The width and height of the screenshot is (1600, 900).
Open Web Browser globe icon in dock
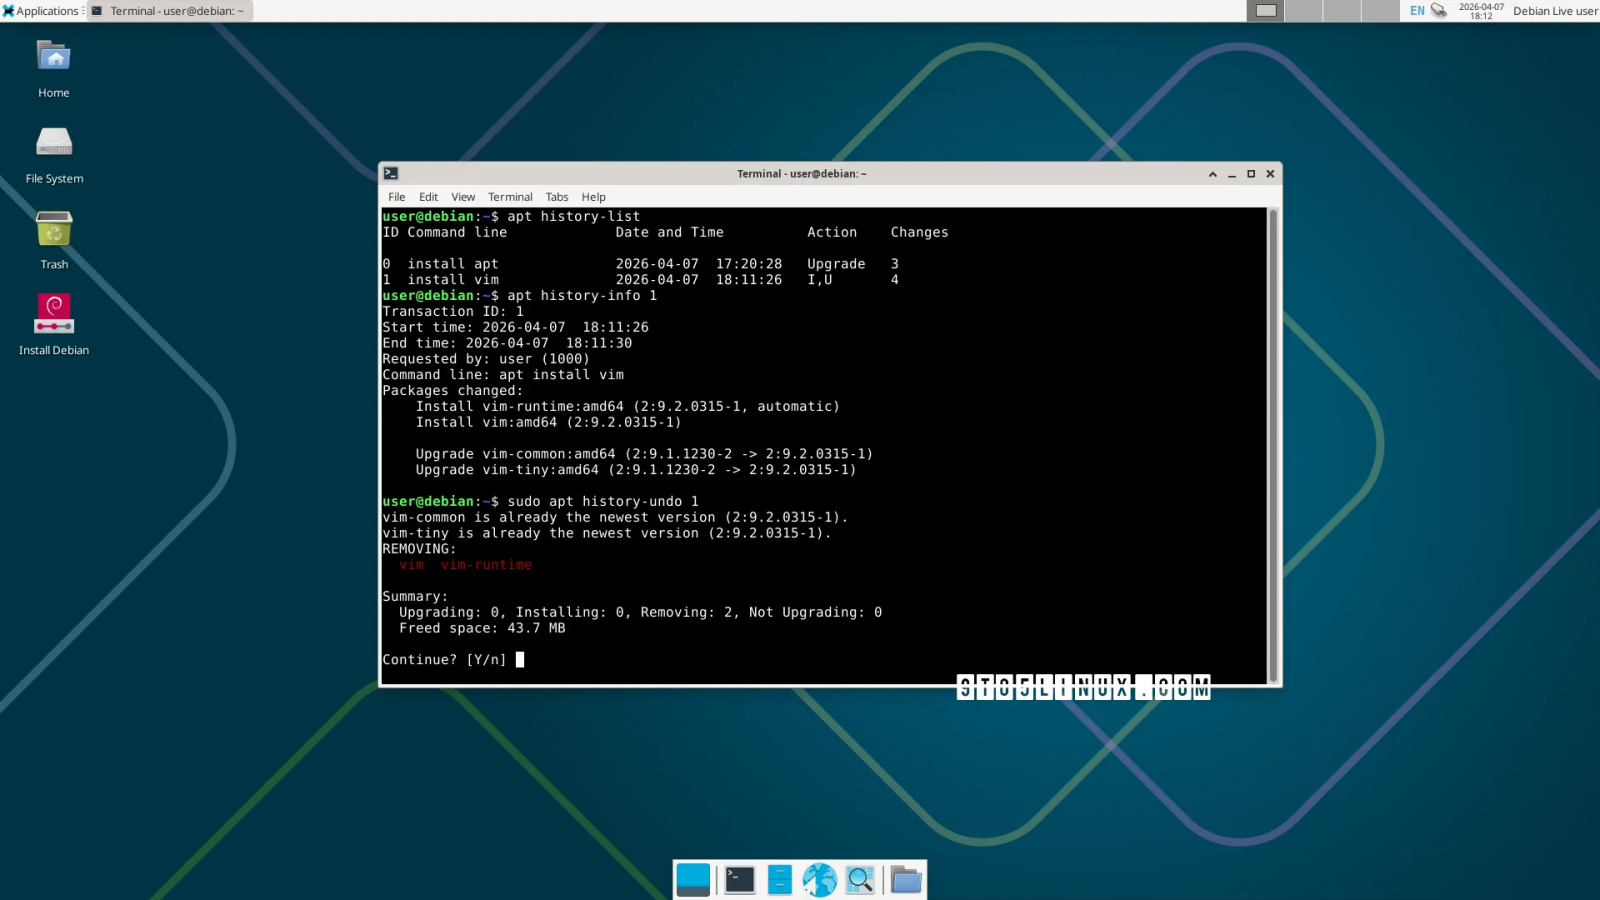(x=819, y=880)
